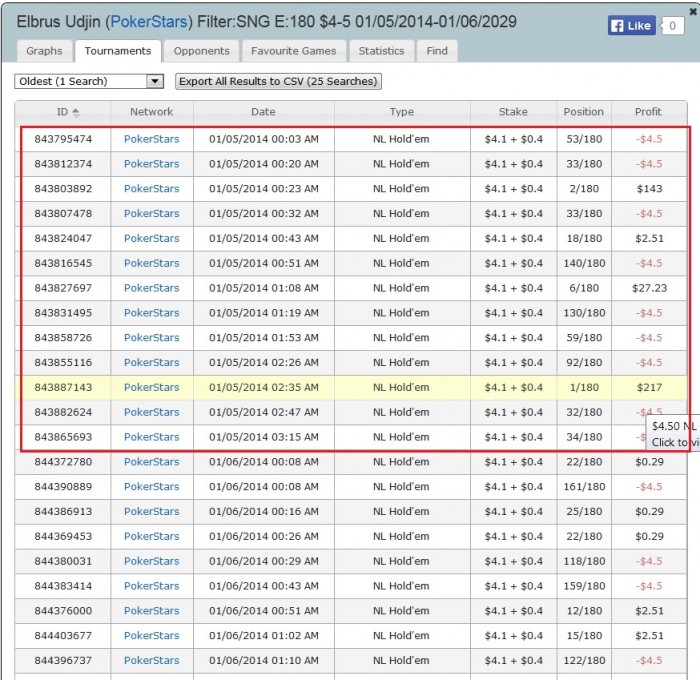Click the $217 profit cell
The height and width of the screenshot is (680, 700).
648,387
